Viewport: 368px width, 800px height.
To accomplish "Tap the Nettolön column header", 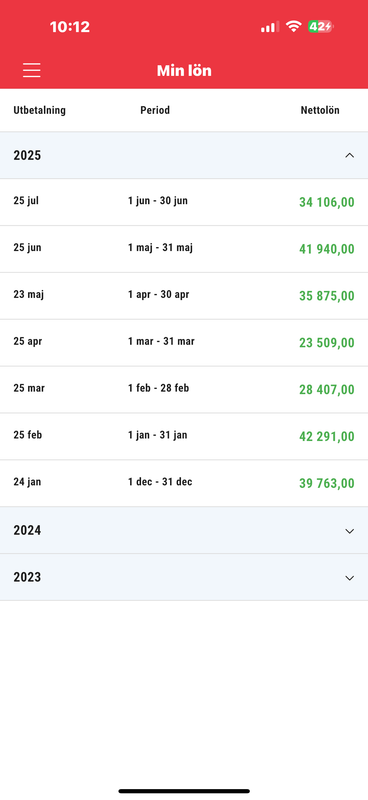I will [320, 110].
